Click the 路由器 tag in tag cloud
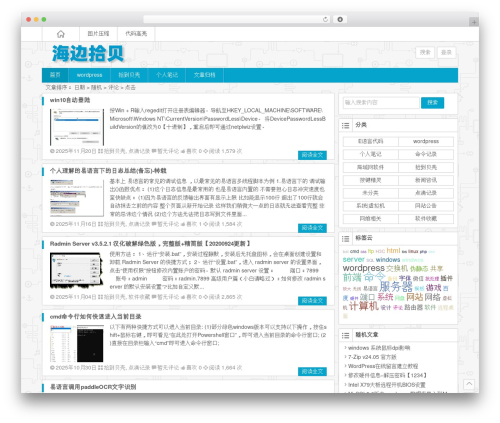The width and height of the screenshot is (500, 423). click(x=414, y=307)
